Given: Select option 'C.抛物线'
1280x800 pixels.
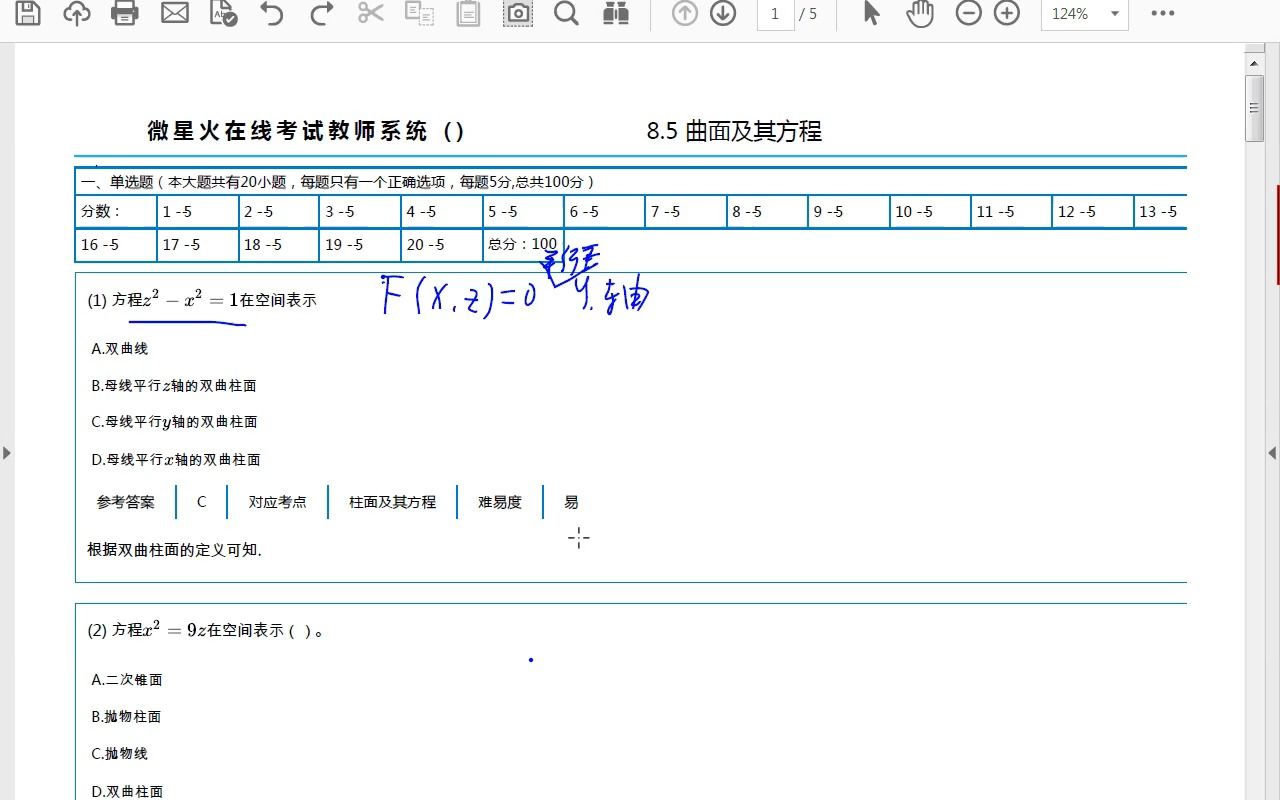Looking at the screenshot, I should [x=119, y=754].
